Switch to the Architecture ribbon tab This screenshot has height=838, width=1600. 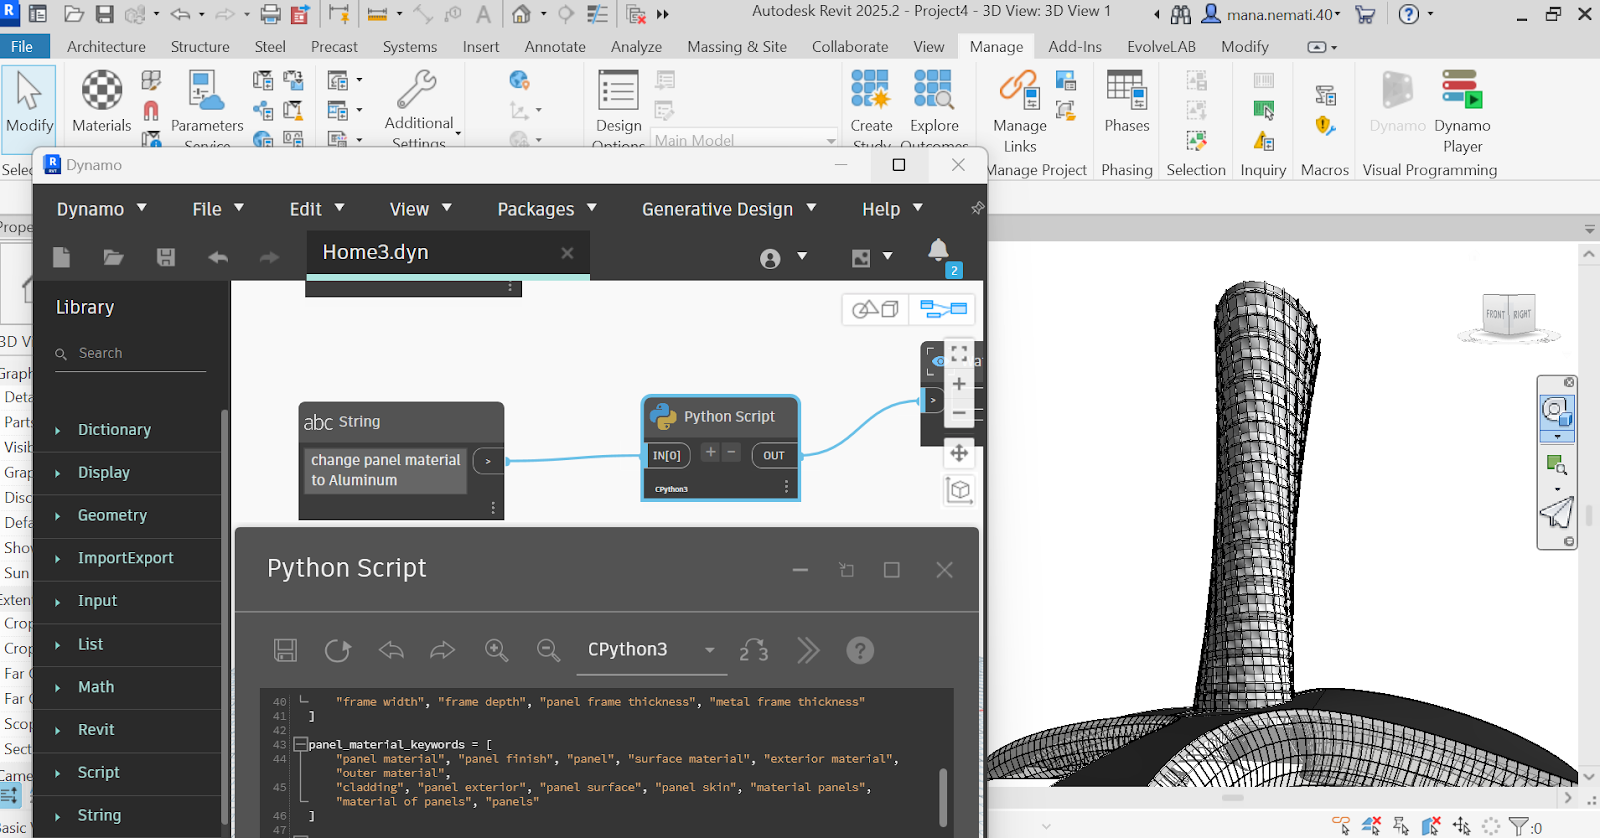tap(106, 47)
